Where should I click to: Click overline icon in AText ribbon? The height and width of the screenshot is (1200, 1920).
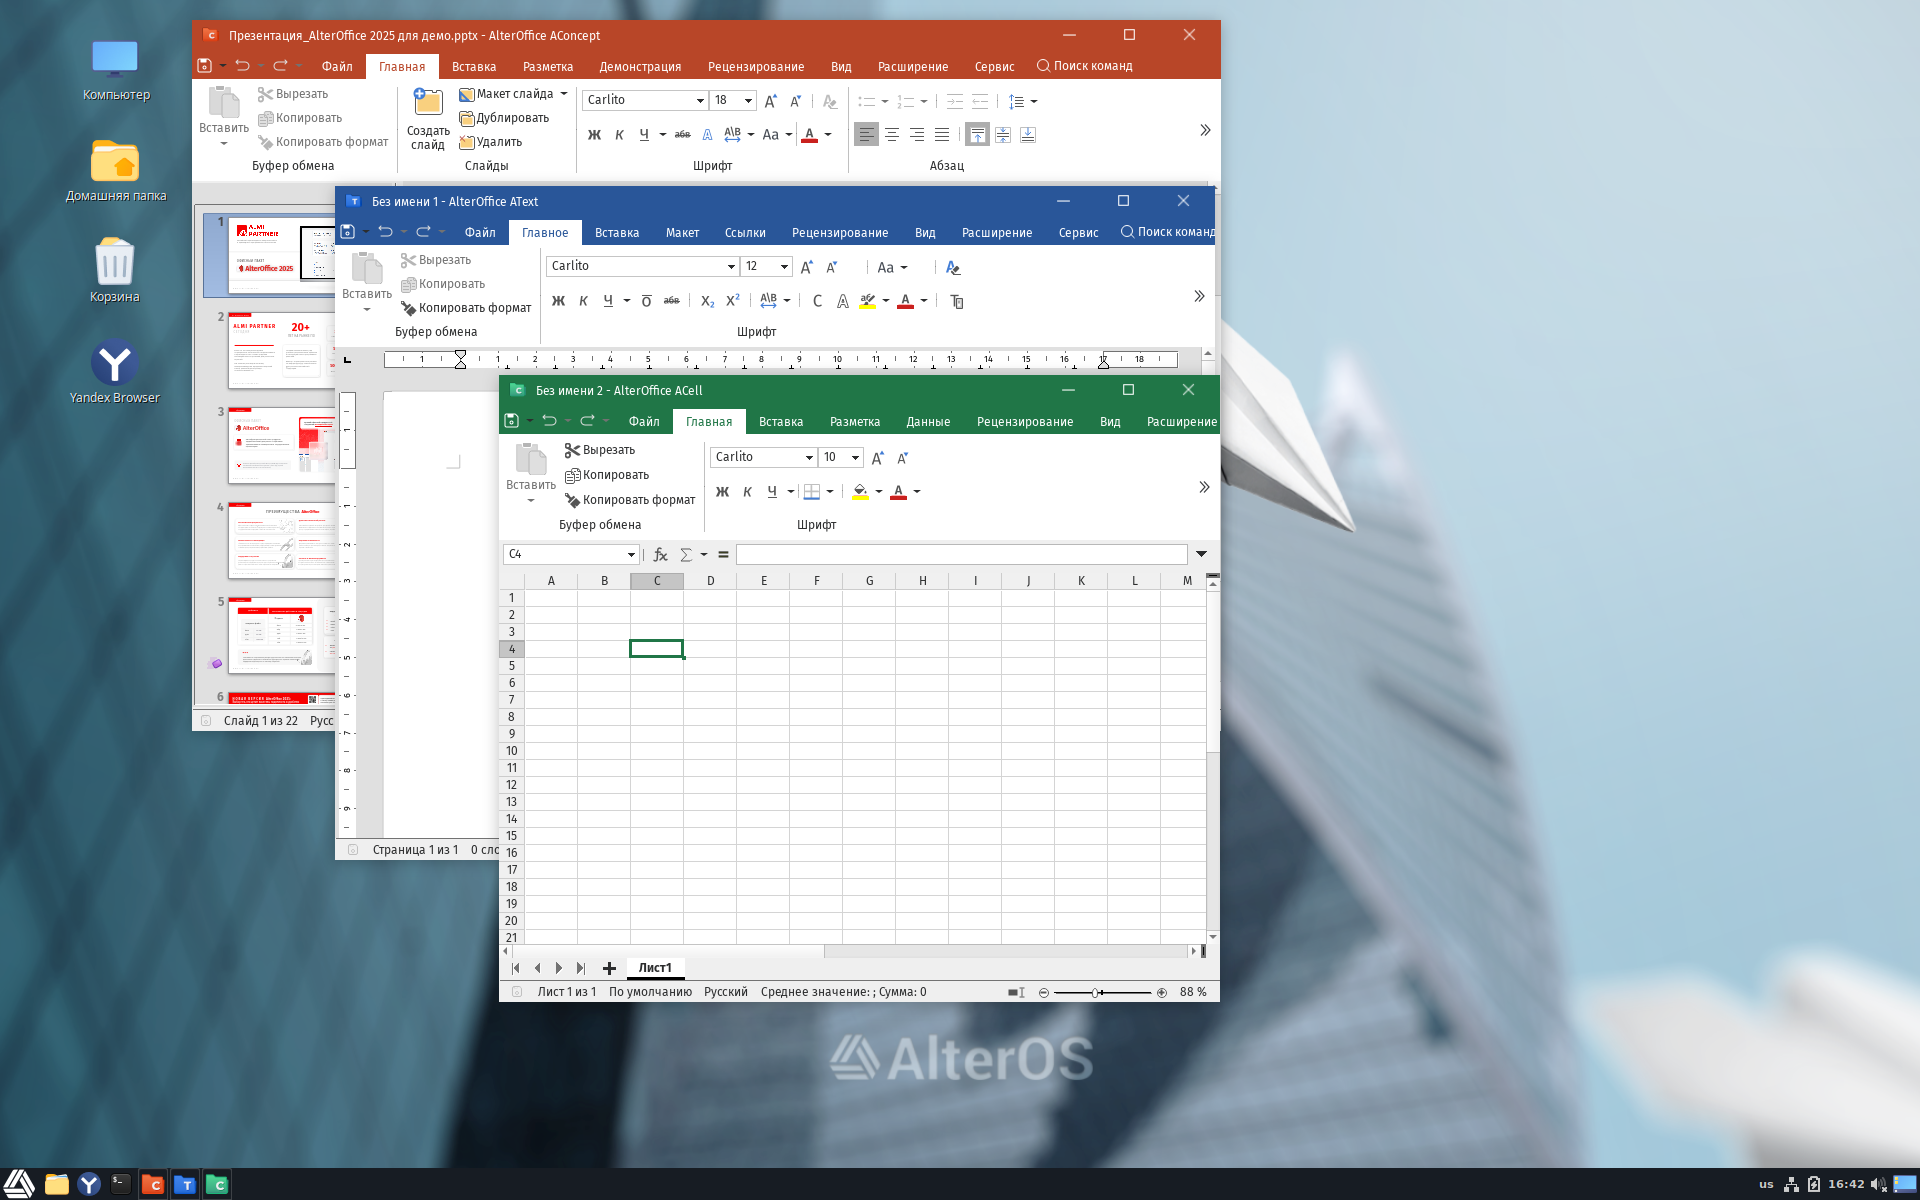pyautogui.click(x=646, y=301)
